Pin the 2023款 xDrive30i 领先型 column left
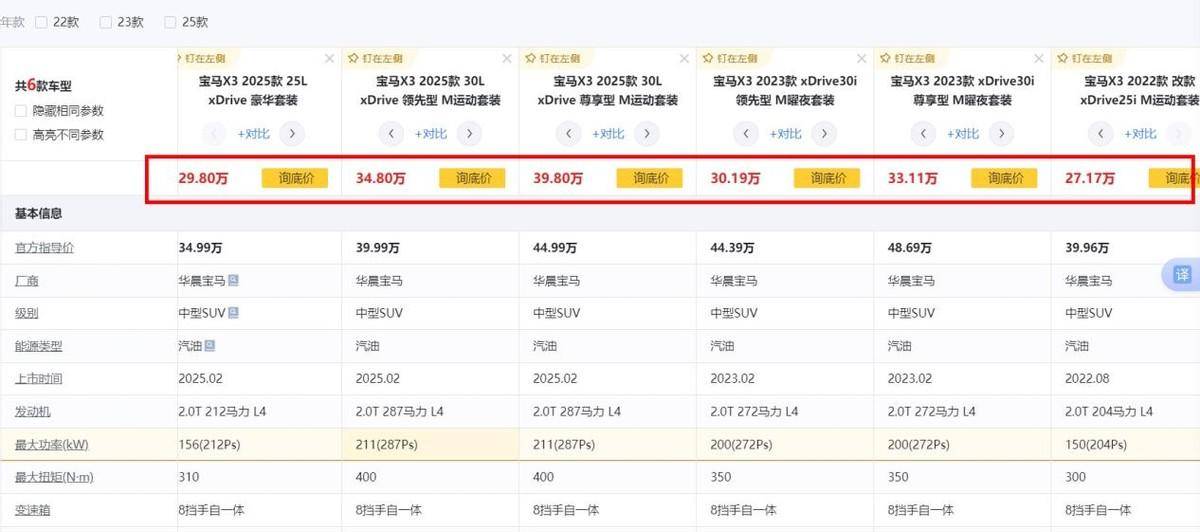The image size is (1200, 532). click(731, 58)
